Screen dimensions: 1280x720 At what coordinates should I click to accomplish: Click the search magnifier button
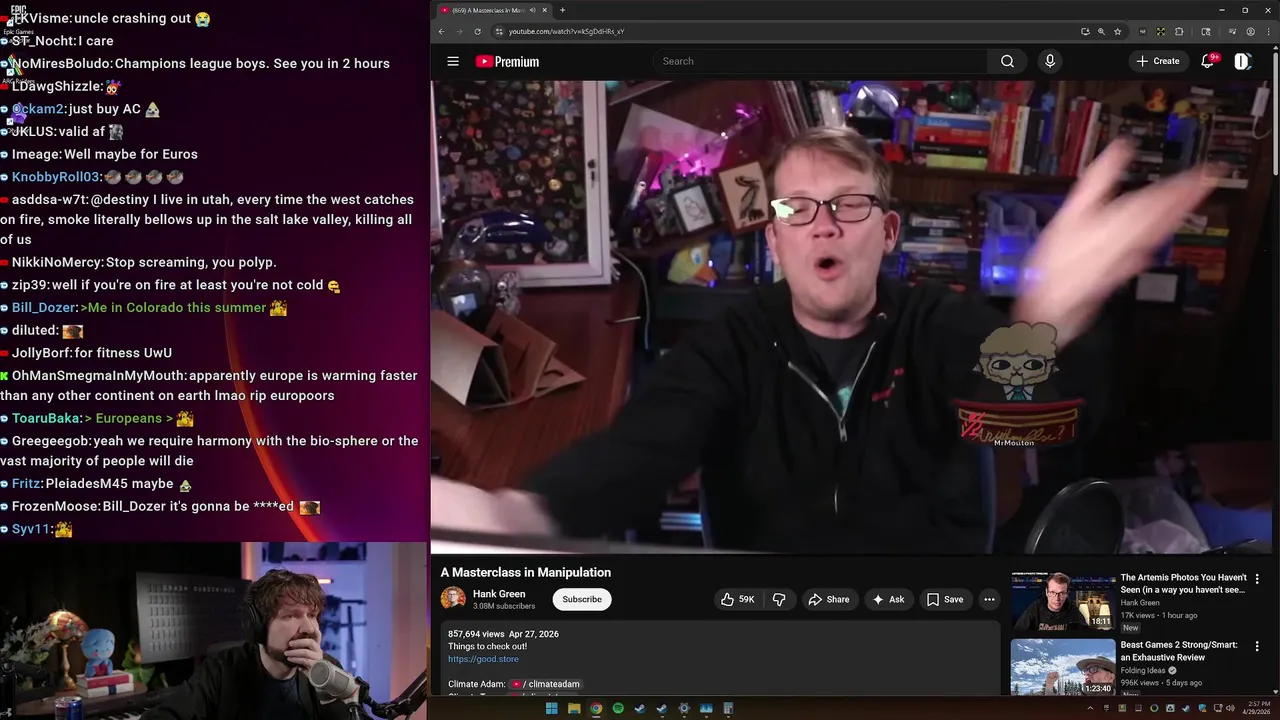(1007, 61)
